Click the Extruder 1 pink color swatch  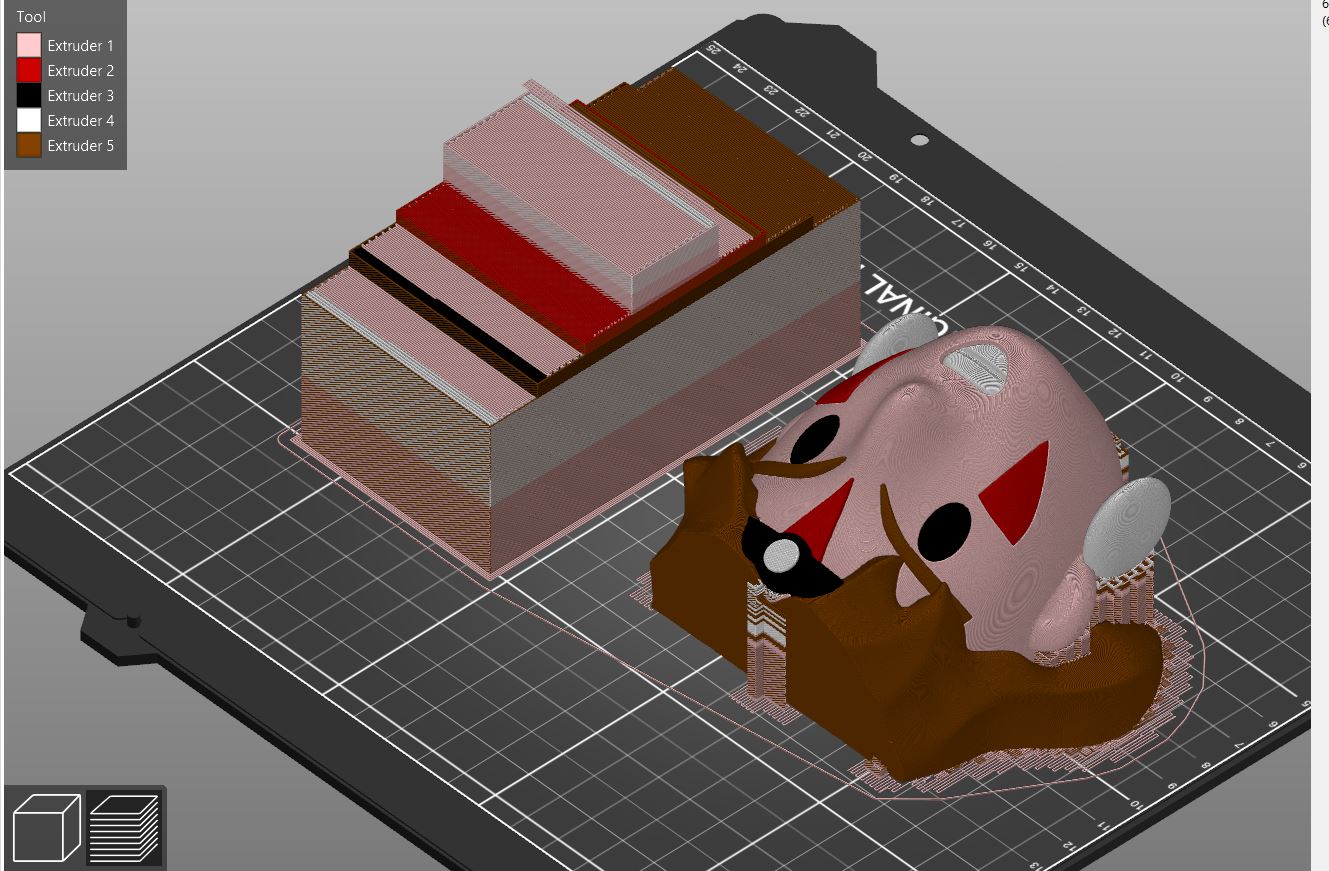[29, 45]
